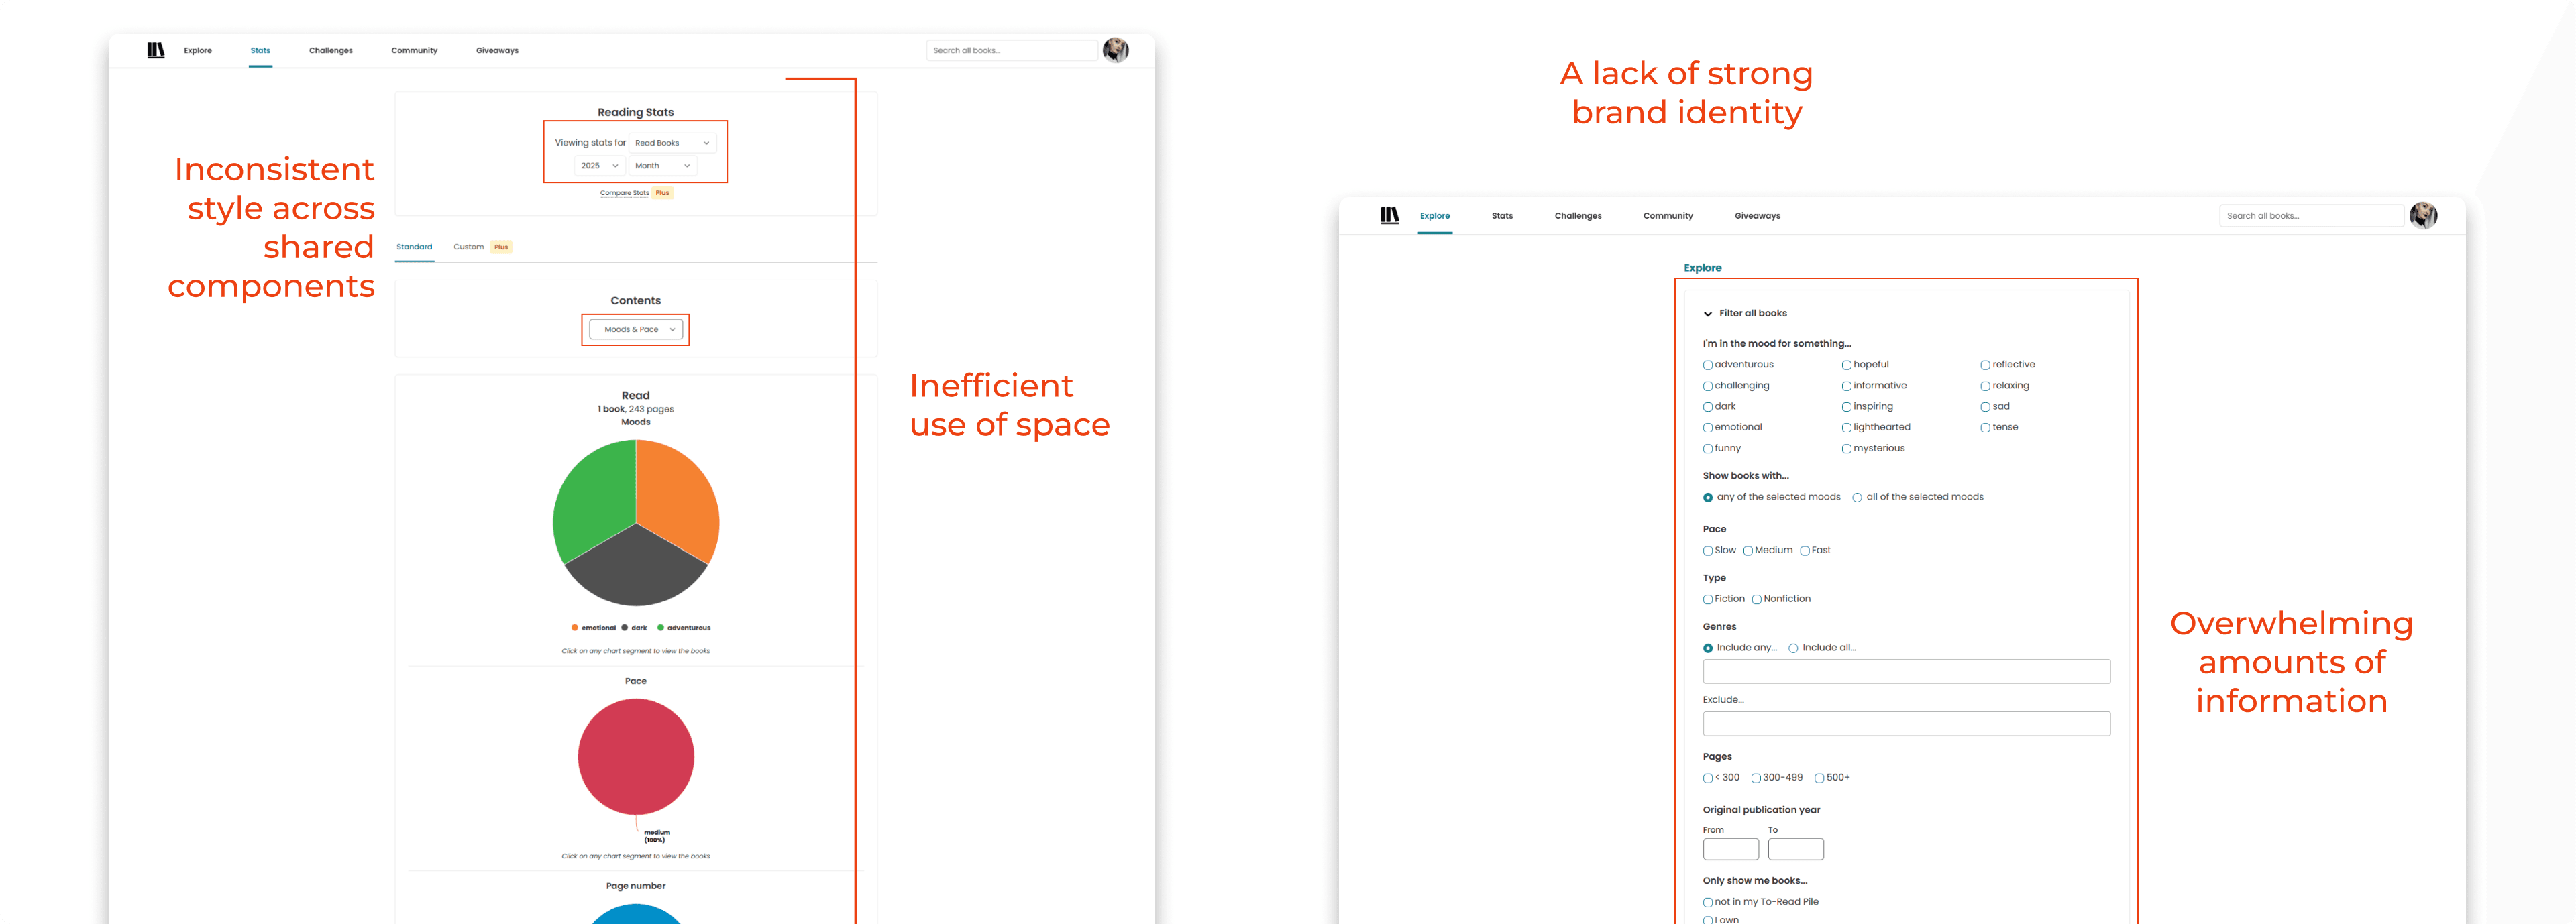Check the adventurous mood checkbox
The width and height of the screenshot is (2576, 924).
(1708, 365)
